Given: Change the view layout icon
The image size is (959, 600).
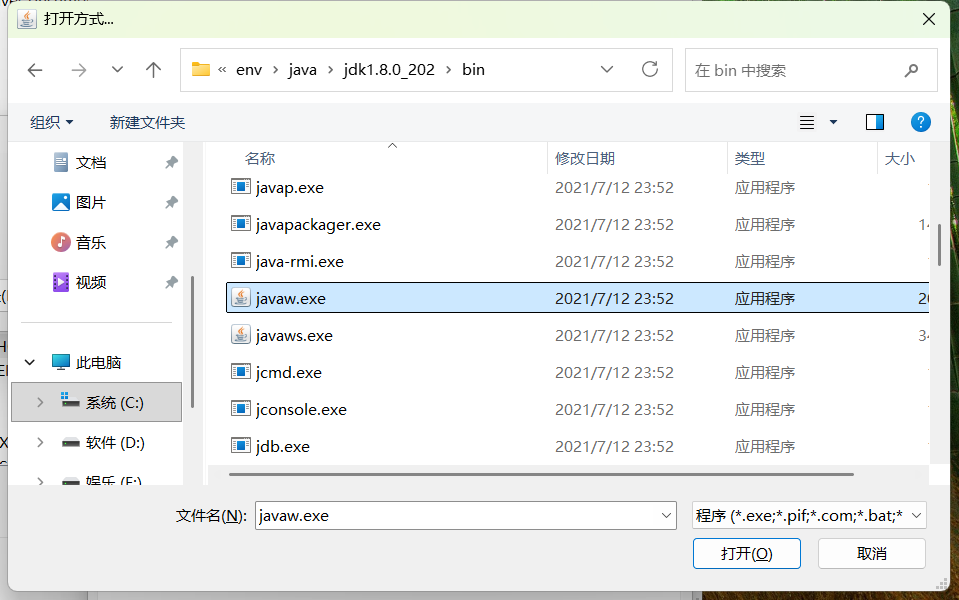Looking at the screenshot, I should pyautogui.click(x=807, y=122).
